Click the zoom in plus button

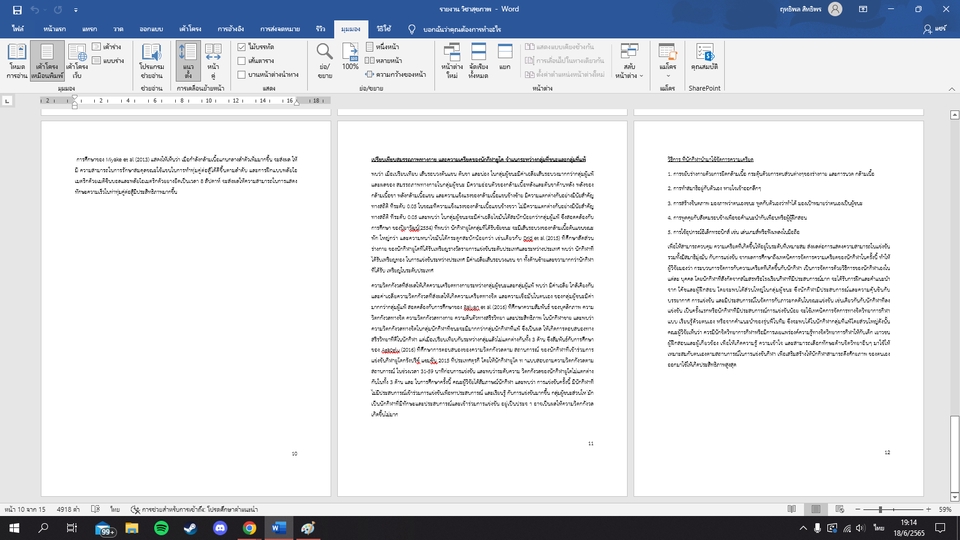[x=928, y=509]
